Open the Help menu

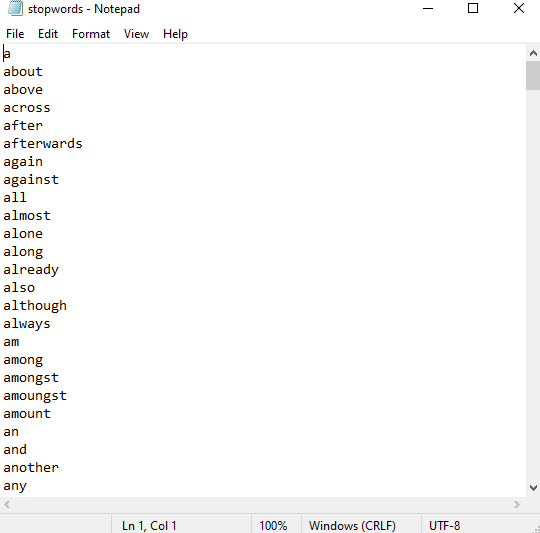tap(175, 34)
